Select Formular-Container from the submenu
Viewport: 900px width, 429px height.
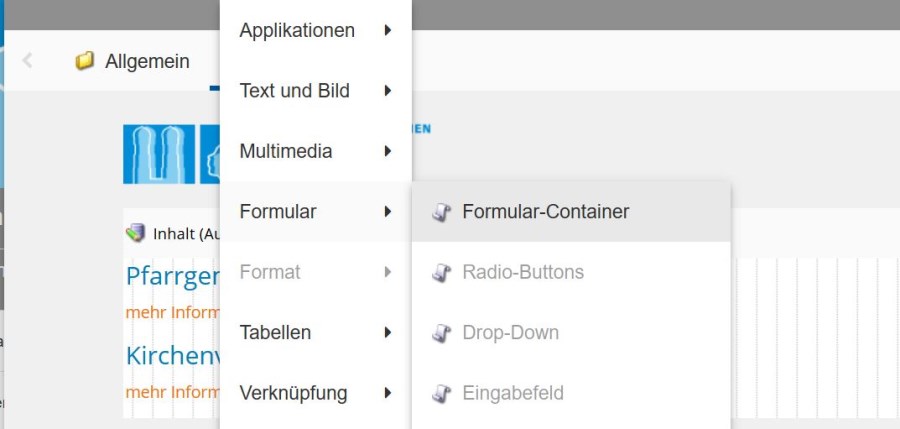coord(545,212)
